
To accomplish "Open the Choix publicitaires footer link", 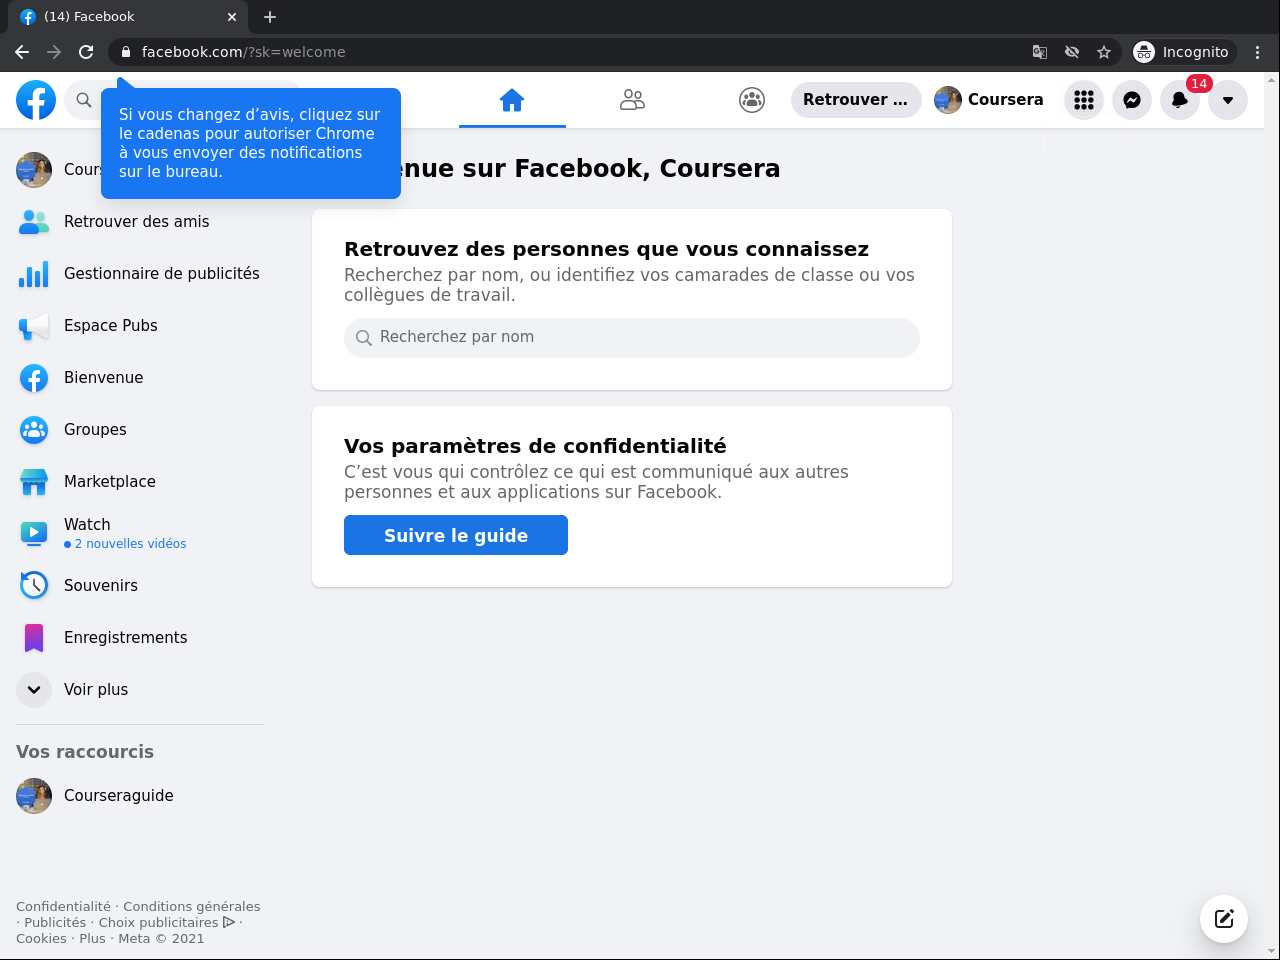I will coord(167,923).
